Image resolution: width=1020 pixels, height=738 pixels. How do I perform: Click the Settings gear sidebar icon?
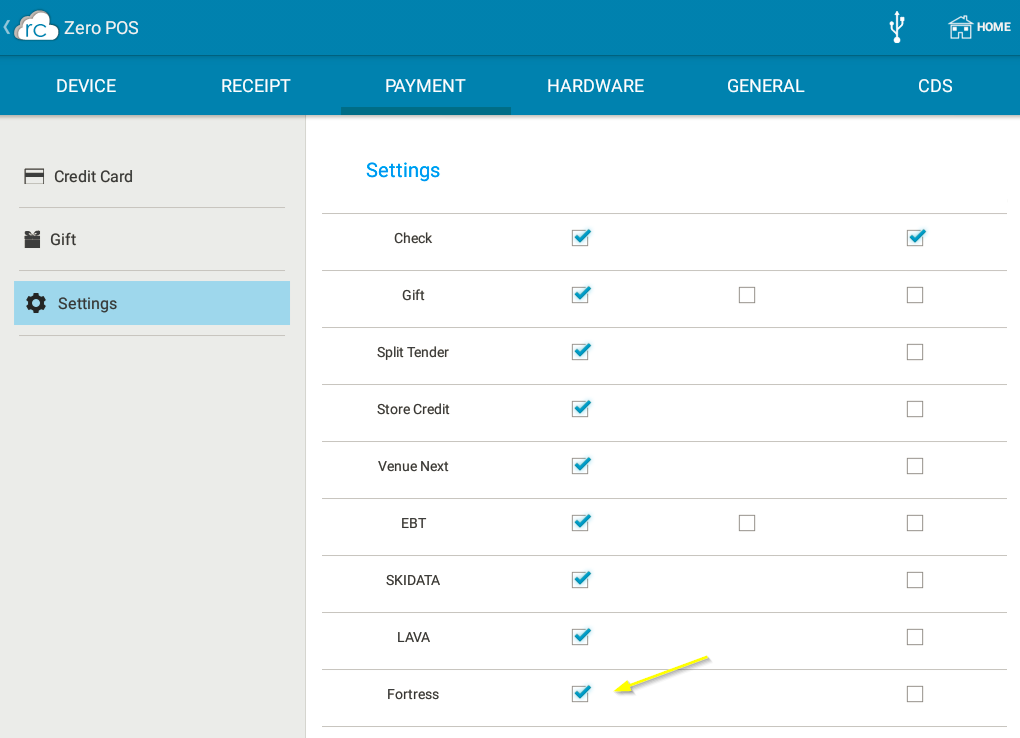pyautogui.click(x=36, y=303)
